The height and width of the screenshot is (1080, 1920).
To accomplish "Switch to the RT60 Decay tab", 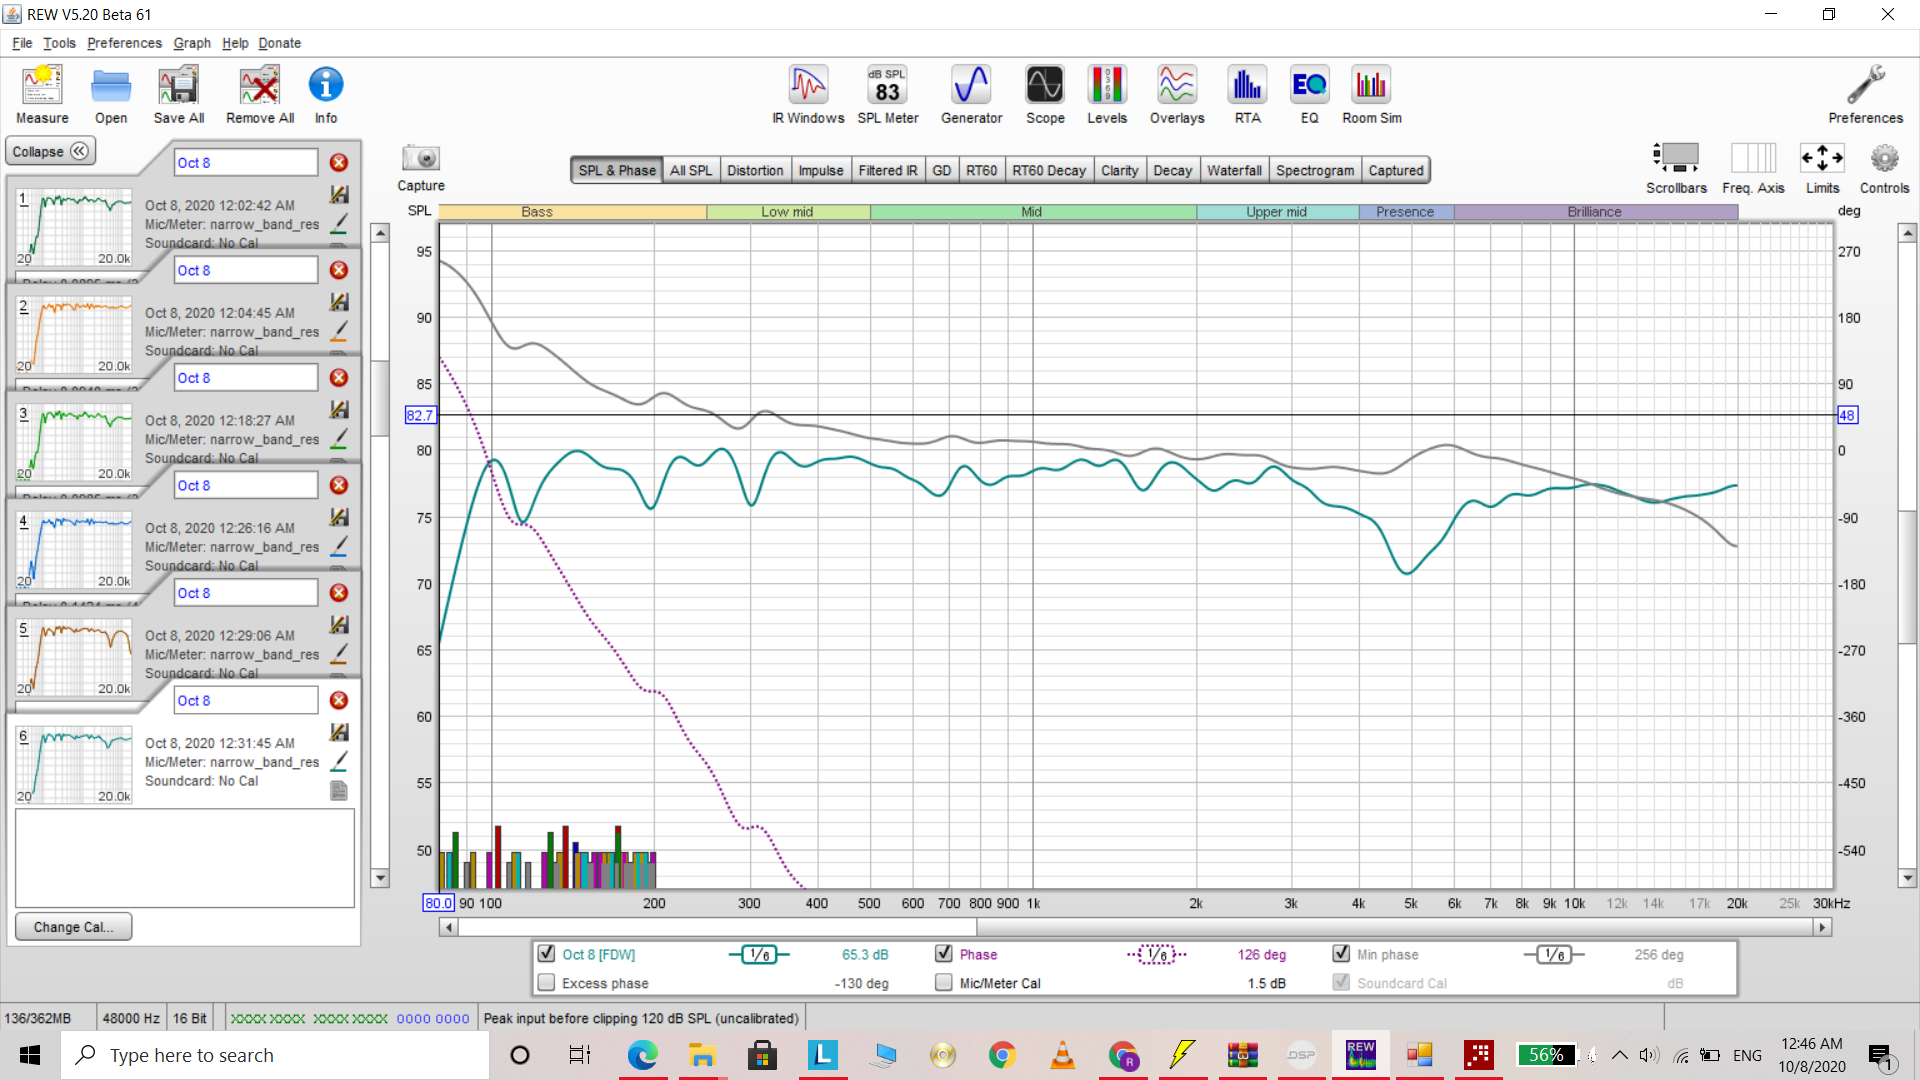I will click(1048, 170).
